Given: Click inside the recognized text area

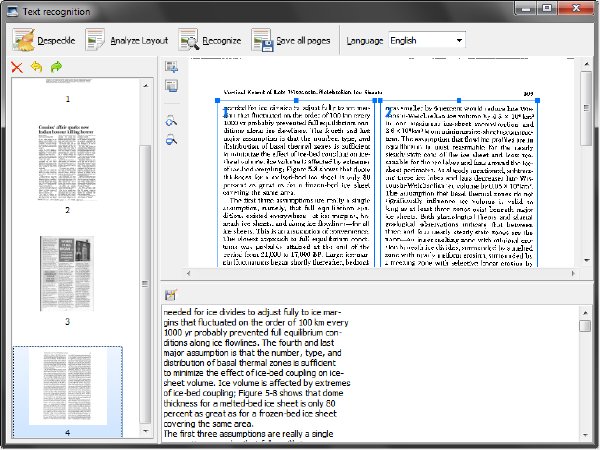Looking at the screenshot, I should pos(369,373).
